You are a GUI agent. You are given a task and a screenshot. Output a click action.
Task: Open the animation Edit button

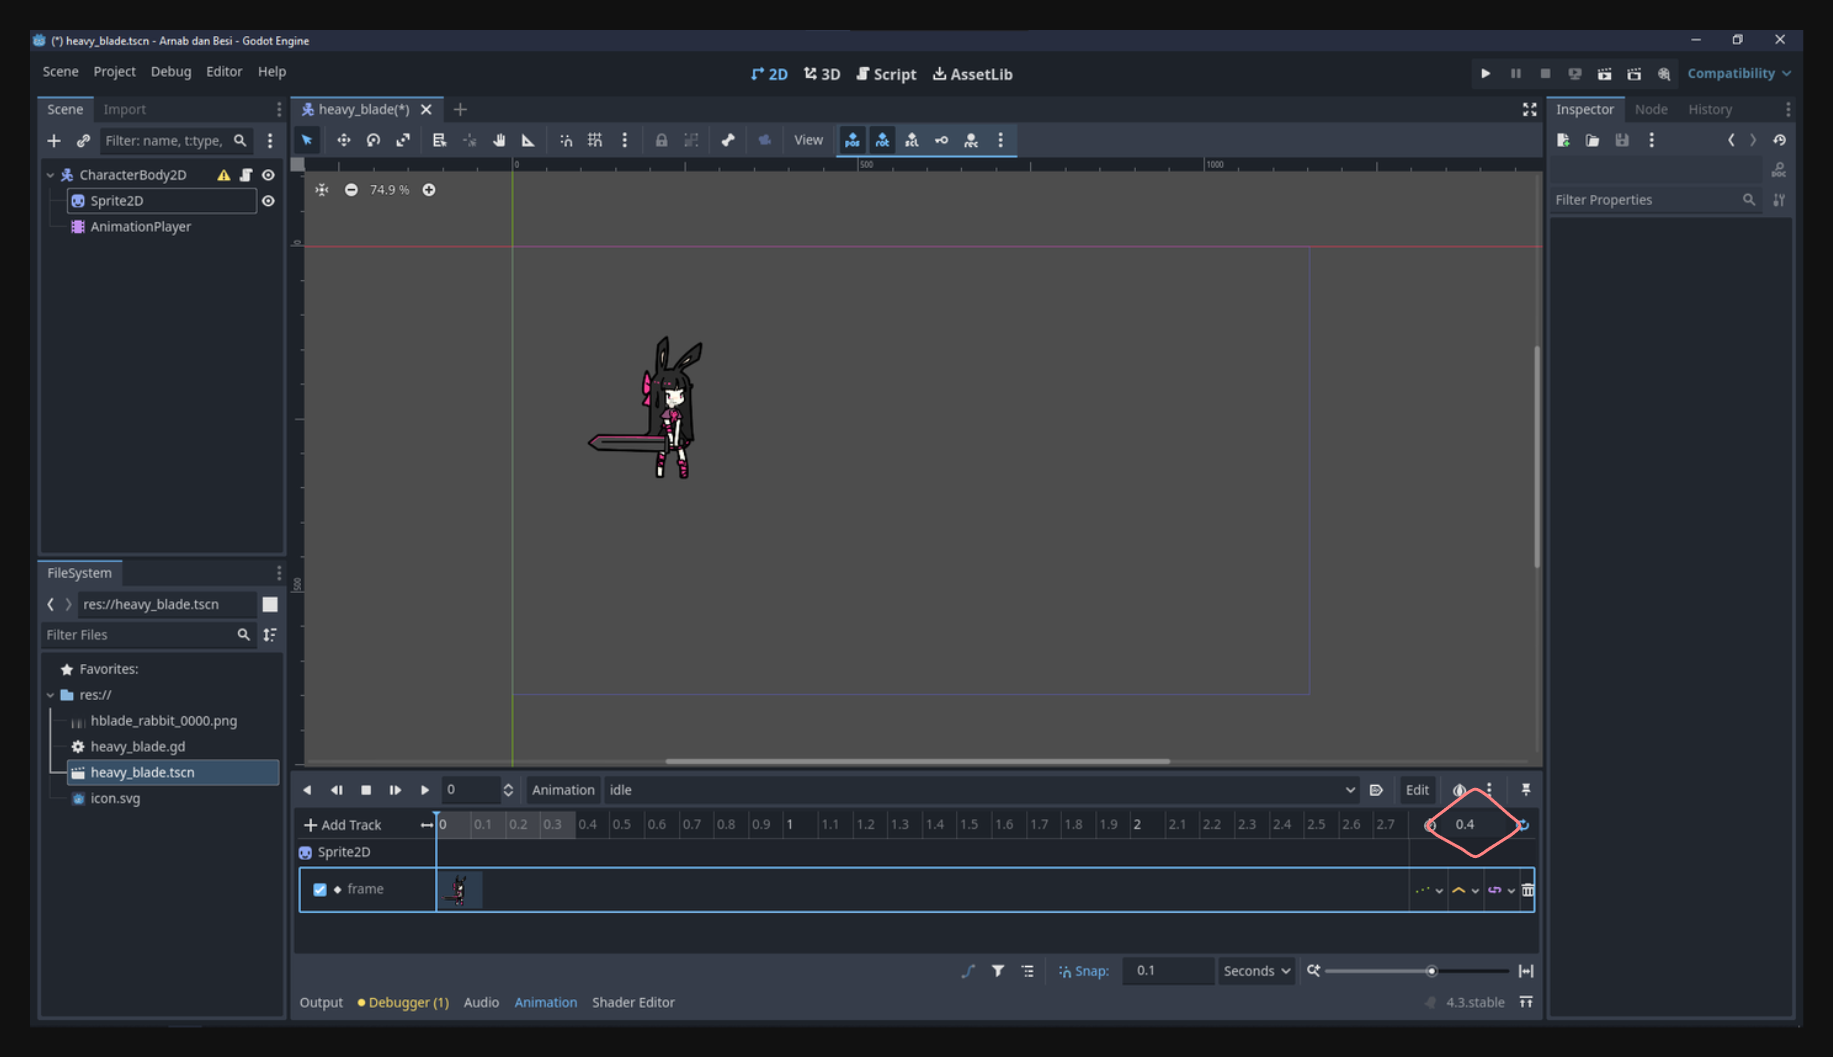[1417, 790]
